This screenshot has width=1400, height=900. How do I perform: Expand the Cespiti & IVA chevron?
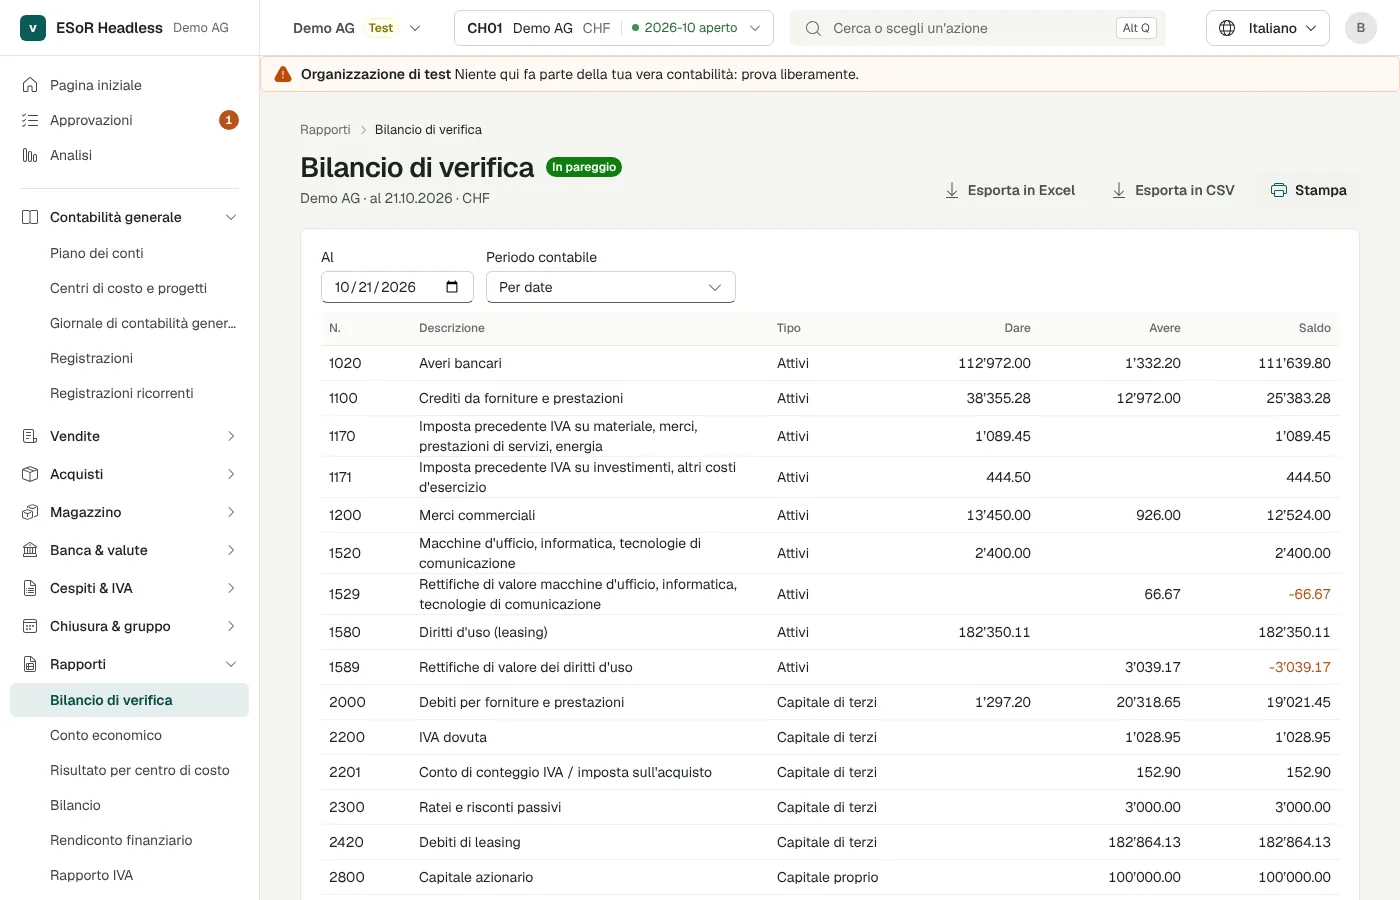(231, 588)
